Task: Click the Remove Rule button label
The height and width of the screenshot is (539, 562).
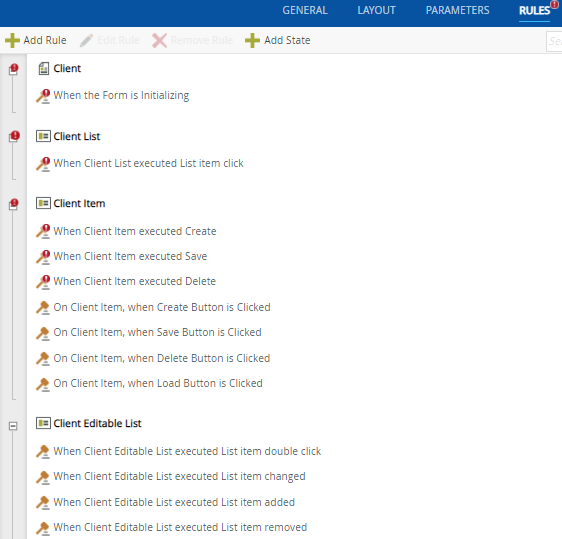Action: (202, 40)
